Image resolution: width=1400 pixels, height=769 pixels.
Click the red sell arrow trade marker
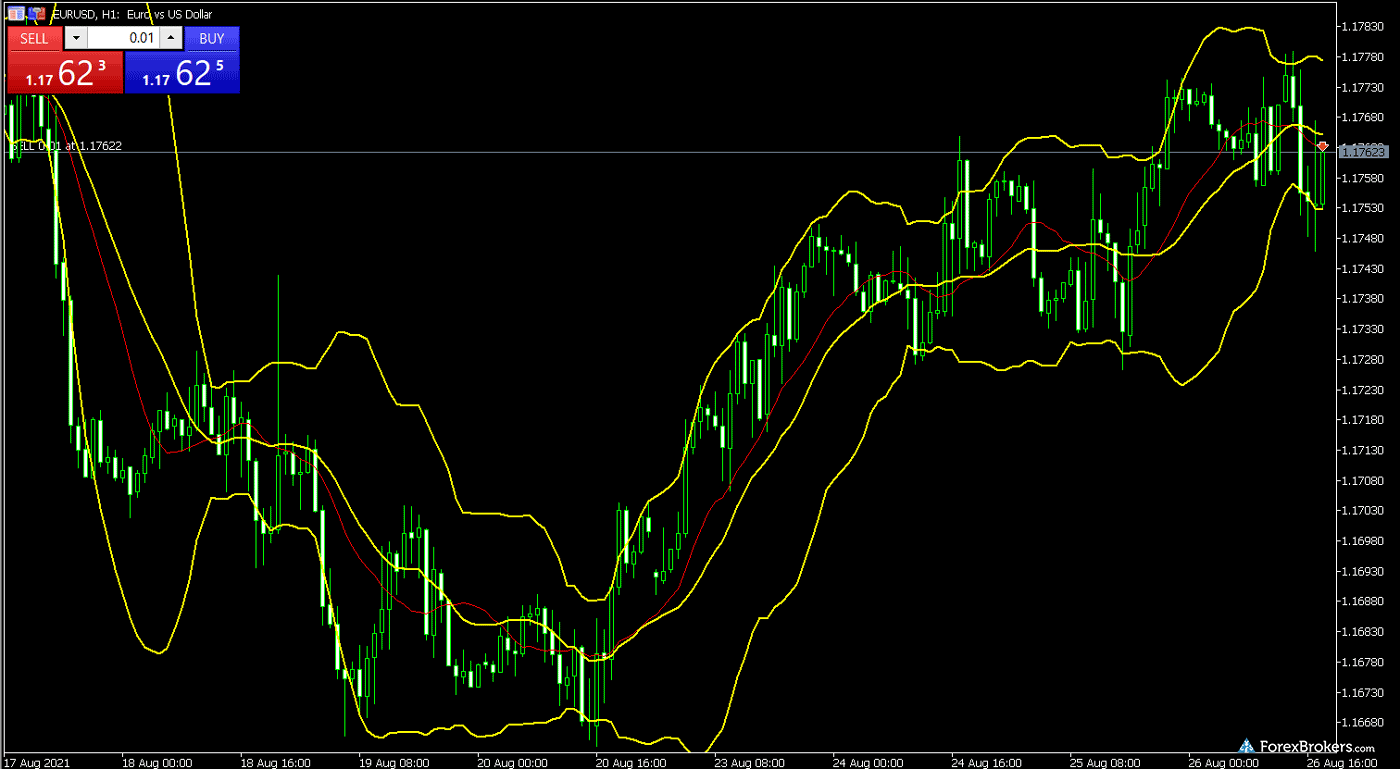pos(1323,146)
